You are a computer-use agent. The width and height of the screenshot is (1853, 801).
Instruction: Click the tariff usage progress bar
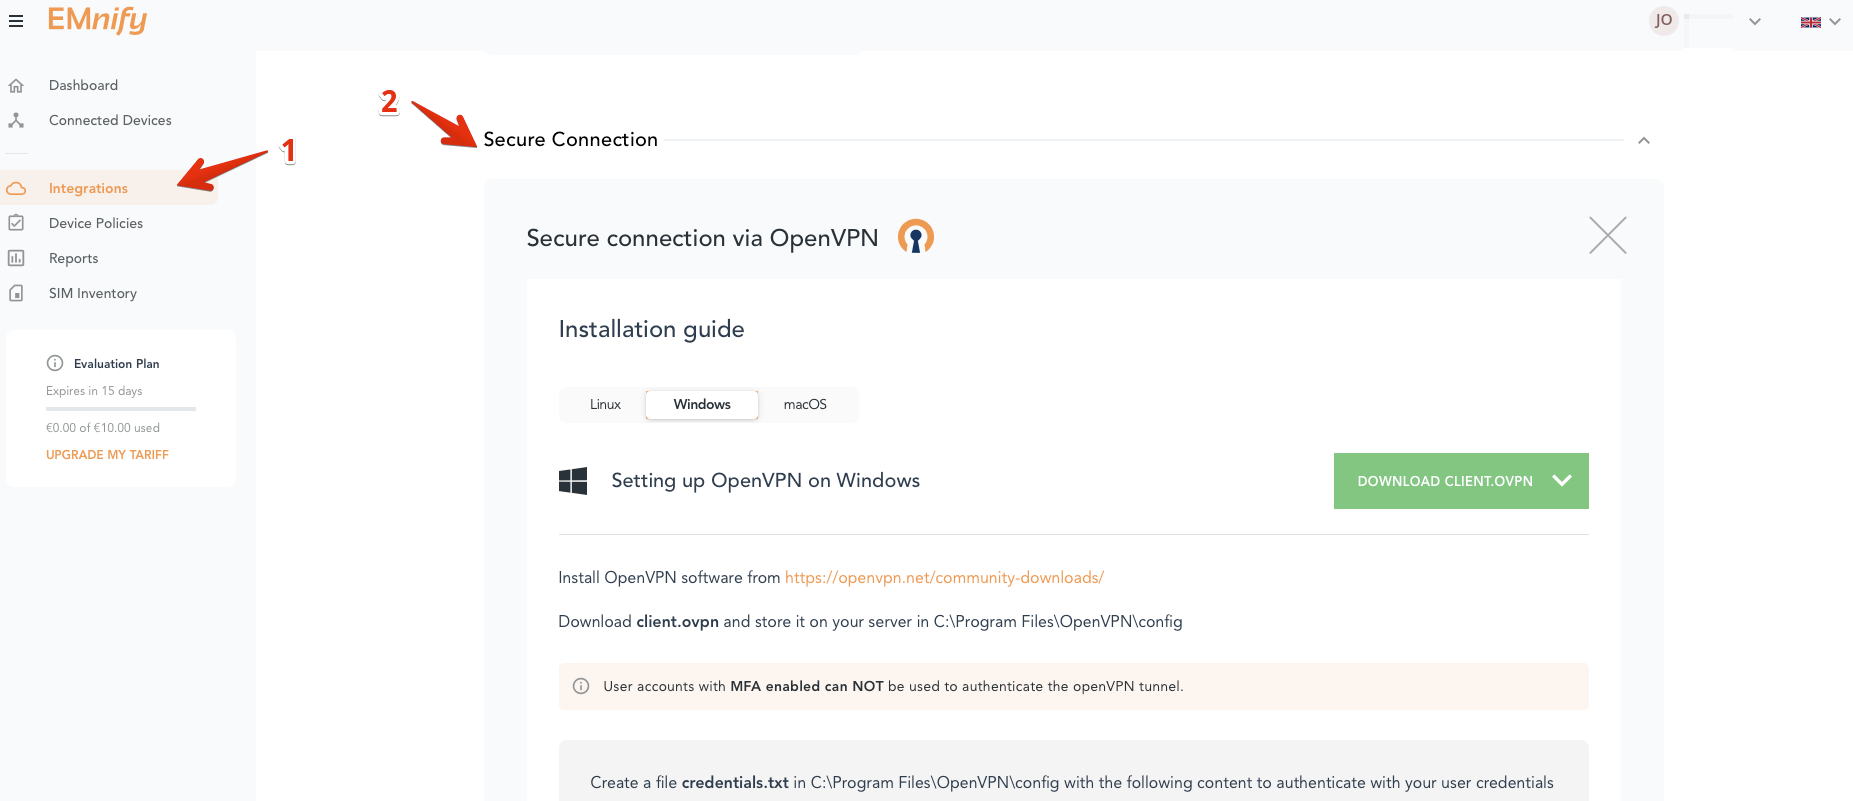[121, 409]
